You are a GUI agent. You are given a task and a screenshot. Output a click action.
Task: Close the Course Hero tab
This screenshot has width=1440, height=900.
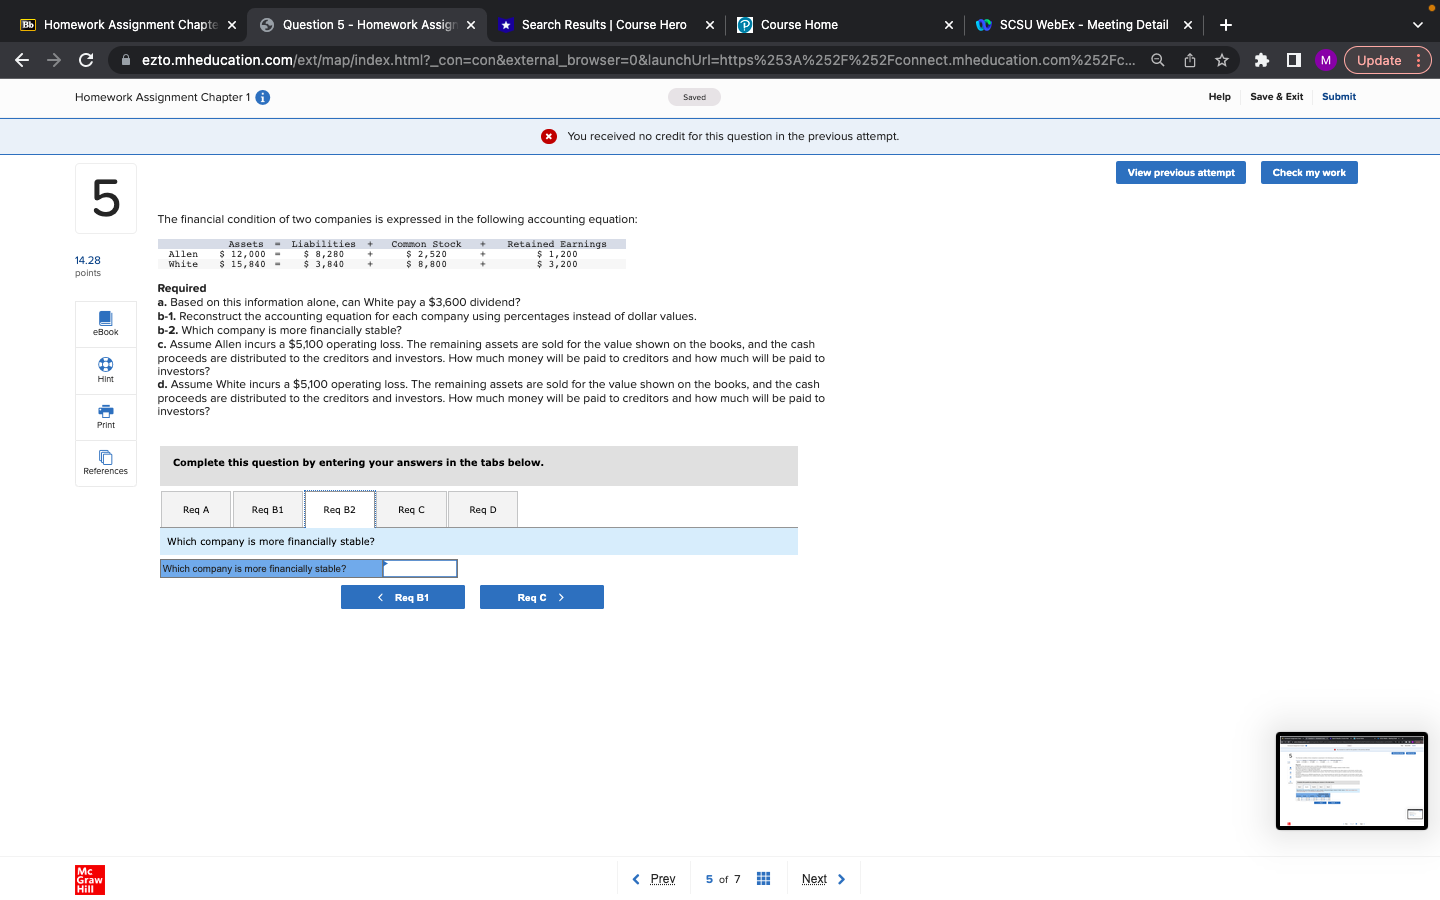click(x=710, y=25)
